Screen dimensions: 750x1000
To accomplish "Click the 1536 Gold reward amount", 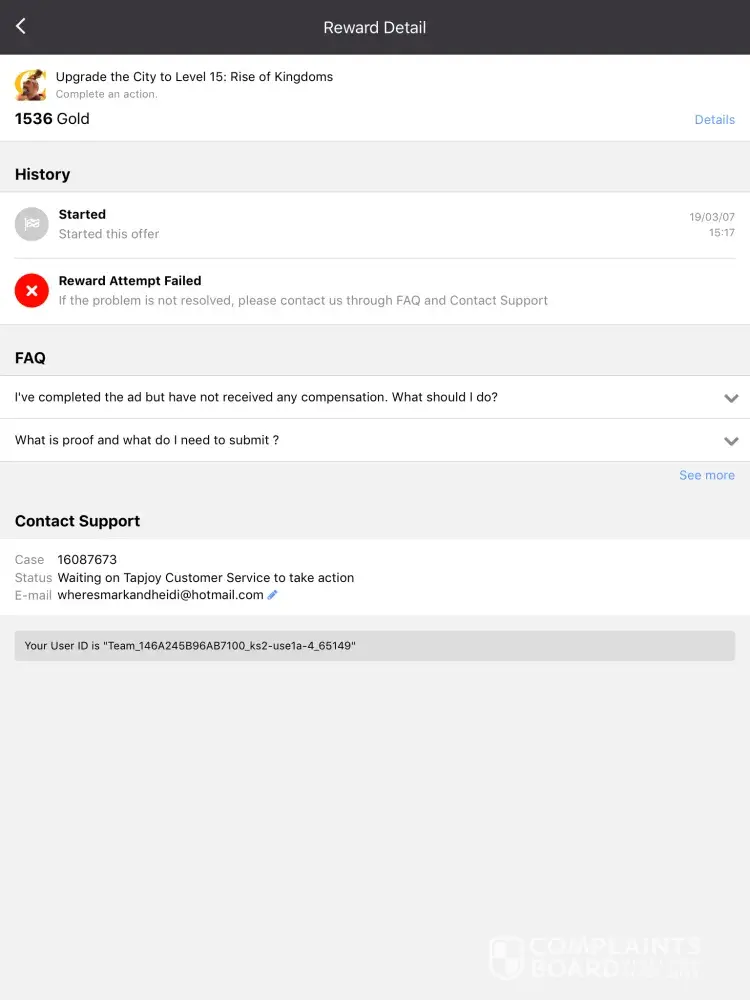I will (x=52, y=119).
